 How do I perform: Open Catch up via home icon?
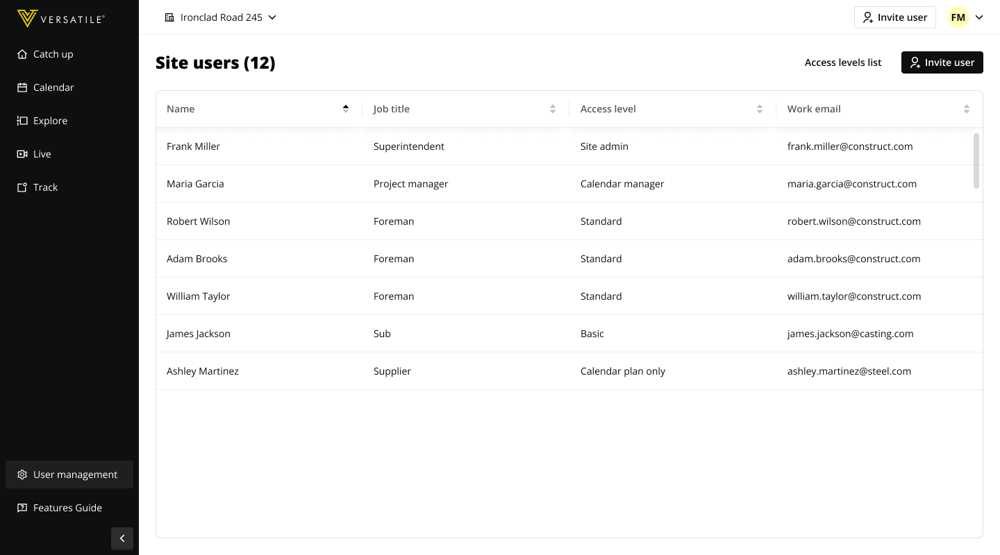(x=22, y=54)
